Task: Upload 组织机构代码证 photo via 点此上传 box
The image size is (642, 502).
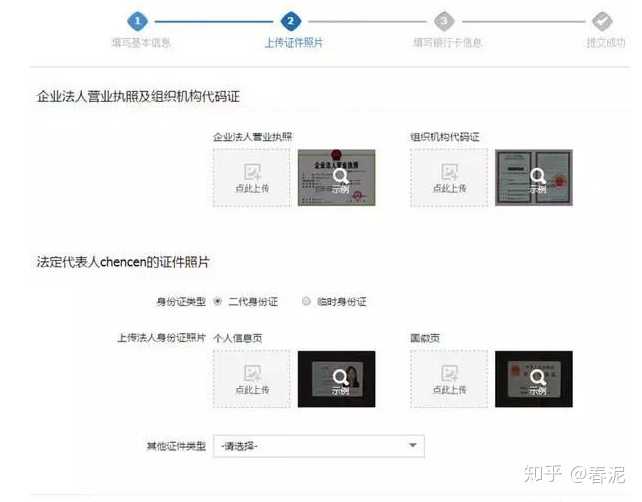Action: click(449, 178)
